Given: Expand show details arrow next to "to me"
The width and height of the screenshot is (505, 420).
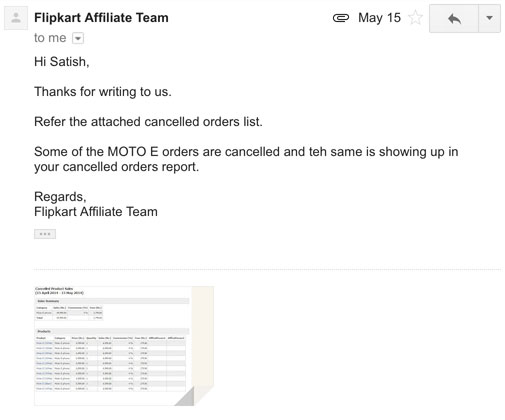Looking at the screenshot, I should click(x=78, y=38).
